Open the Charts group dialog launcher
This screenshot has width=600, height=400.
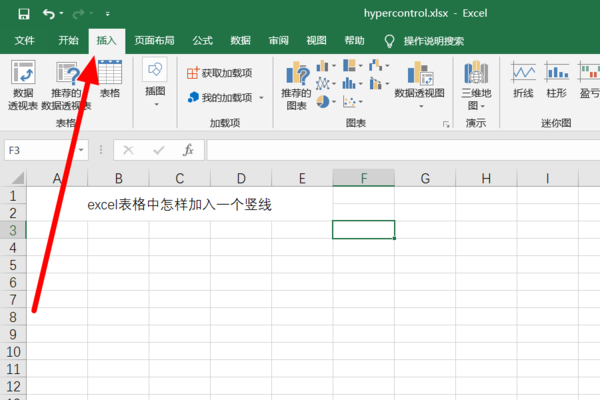(x=446, y=124)
